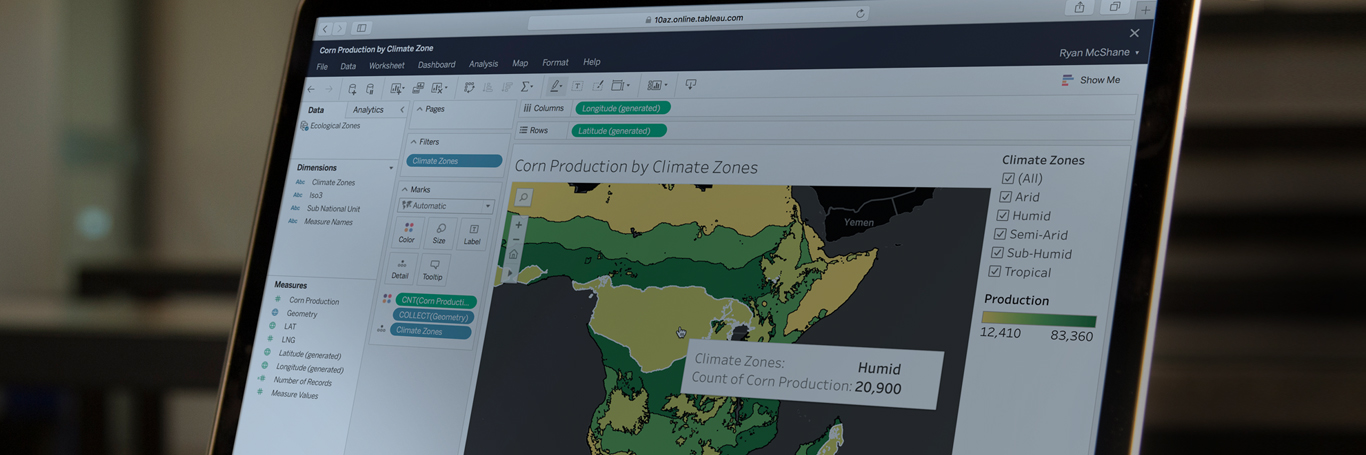Screen dimensions: 1366x455
Task: Reset map view with home icon
Action: point(513,254)
